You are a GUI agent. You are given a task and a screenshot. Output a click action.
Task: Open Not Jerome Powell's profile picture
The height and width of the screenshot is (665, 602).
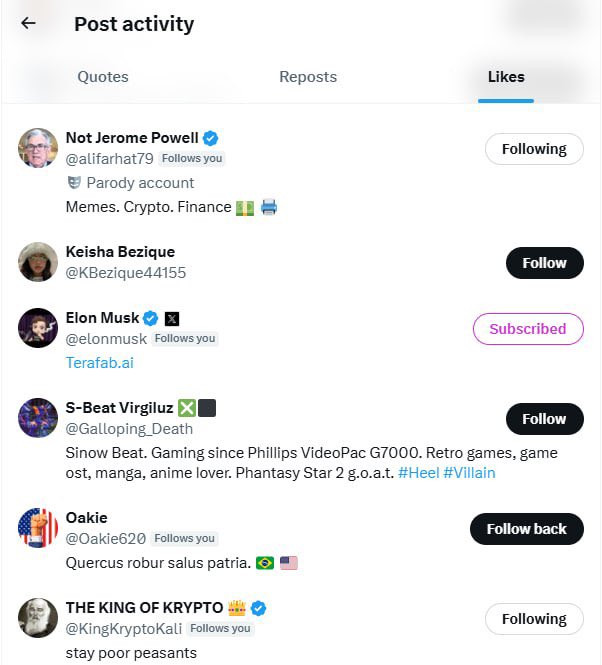click(x=38, y=148)
